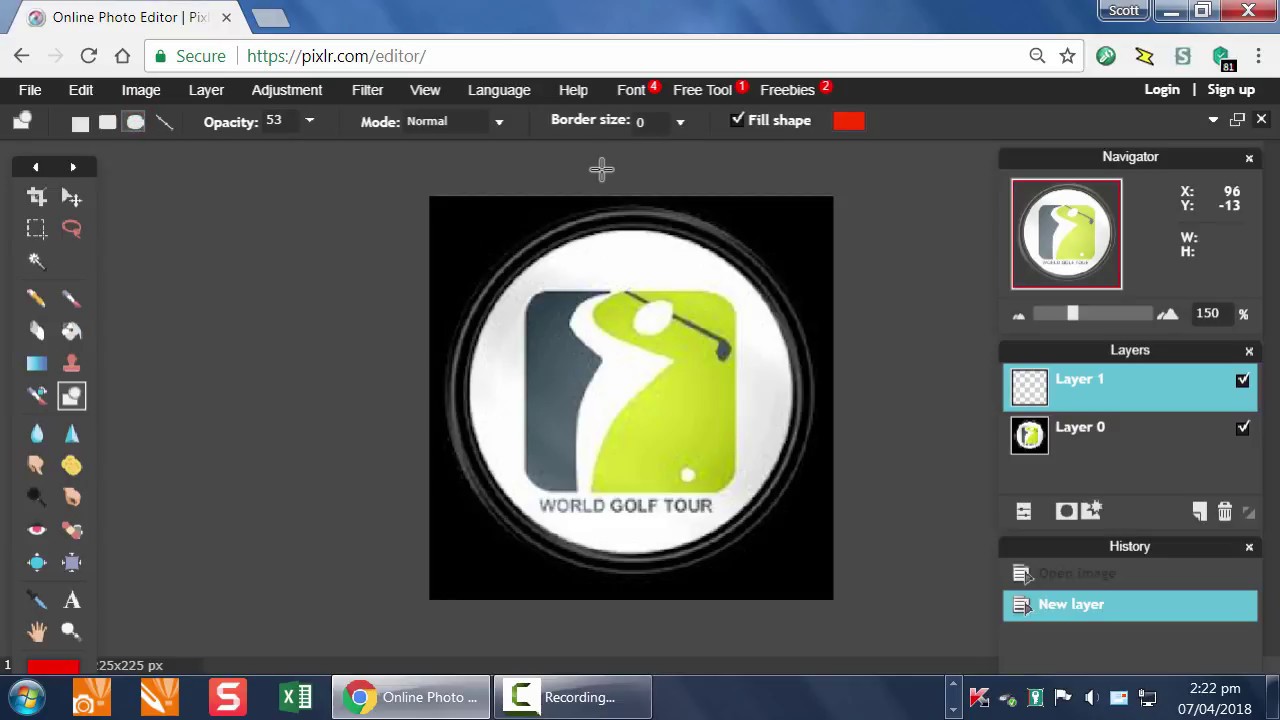Open the red fill color swatch

[848, 121]
